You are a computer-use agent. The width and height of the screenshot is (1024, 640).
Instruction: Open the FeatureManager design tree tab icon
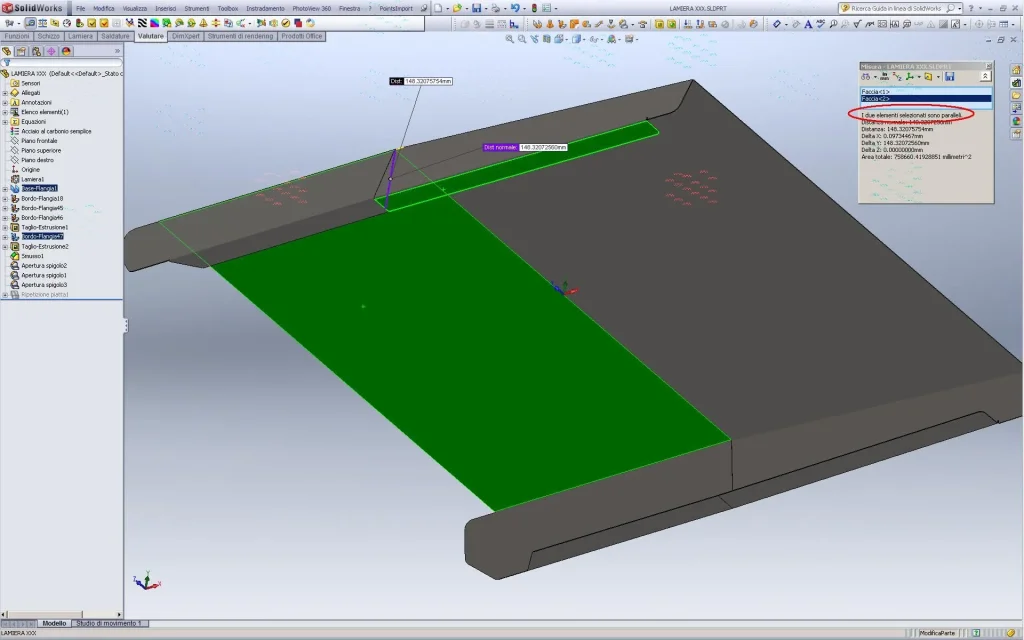click(x=7, y=50)
